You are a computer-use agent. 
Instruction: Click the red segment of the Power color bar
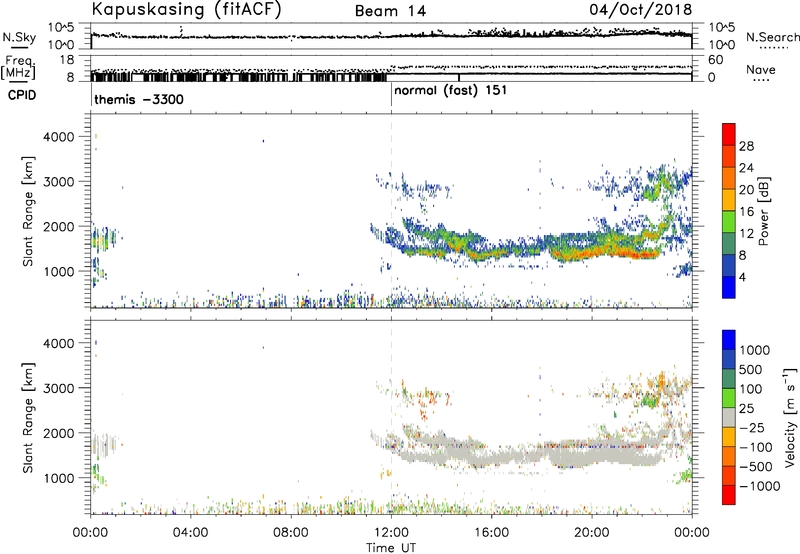tap(729, 134)
